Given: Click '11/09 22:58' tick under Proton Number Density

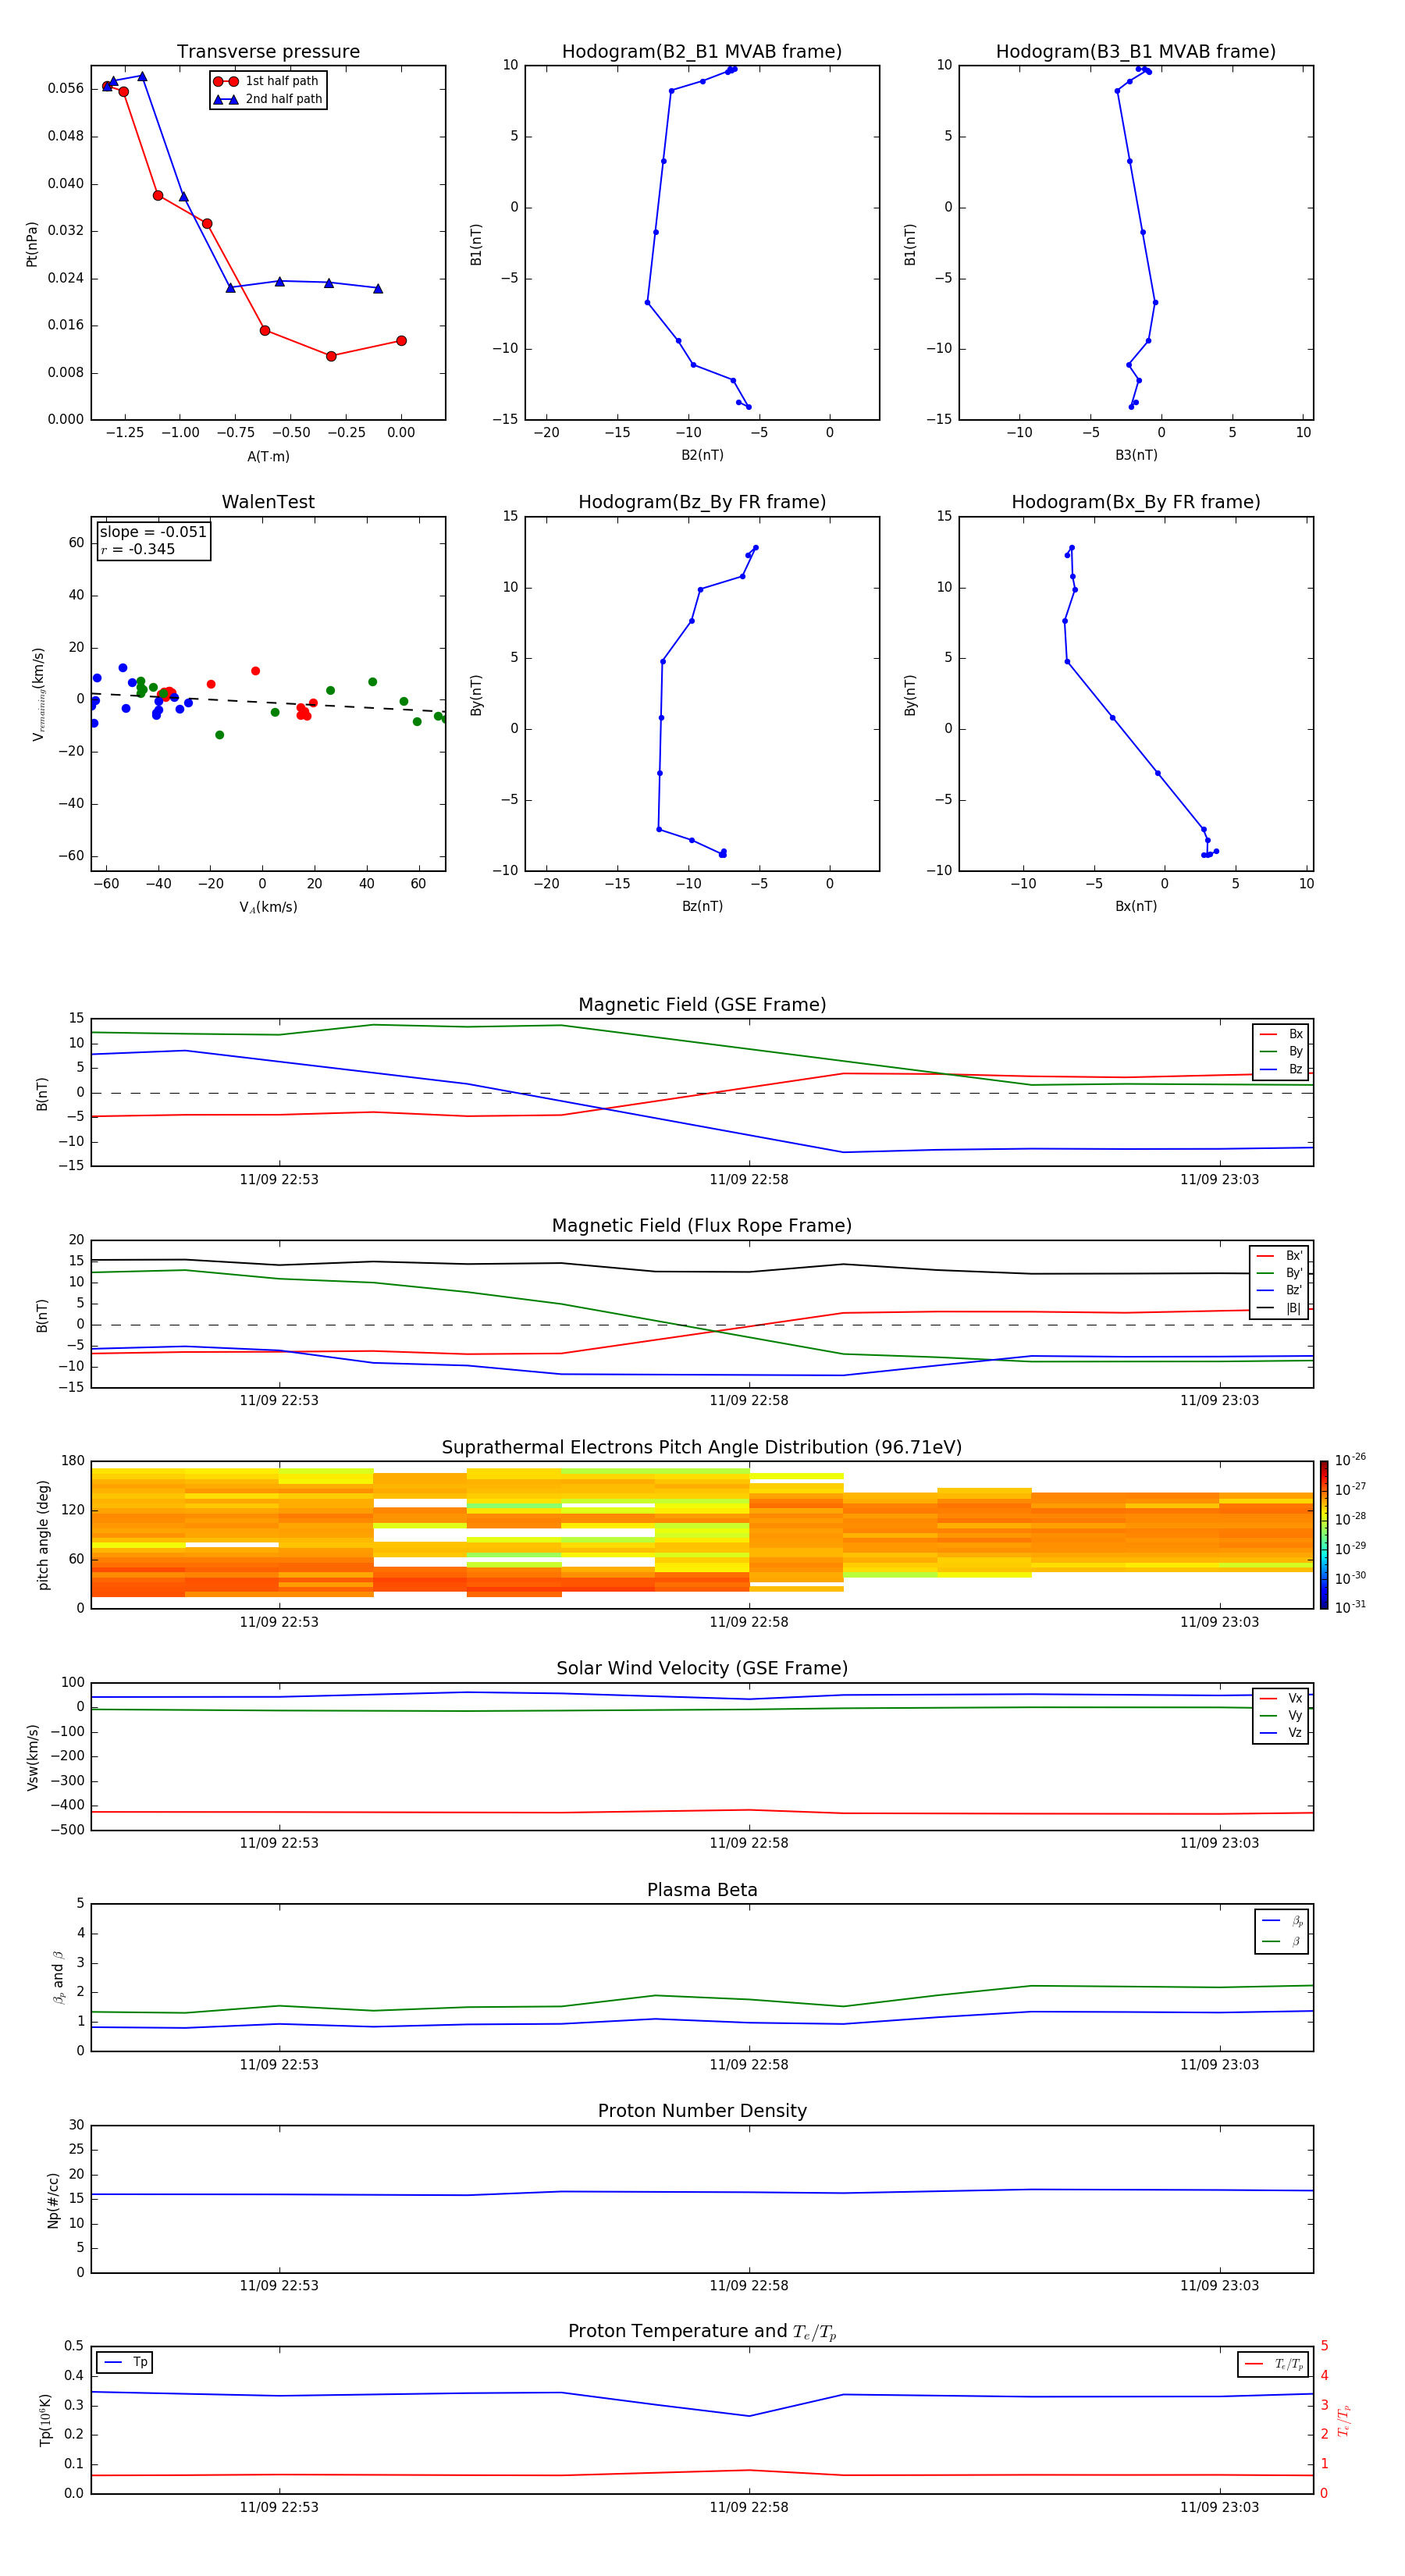Looking at the screenshot, I should [x=749, y=2286].
